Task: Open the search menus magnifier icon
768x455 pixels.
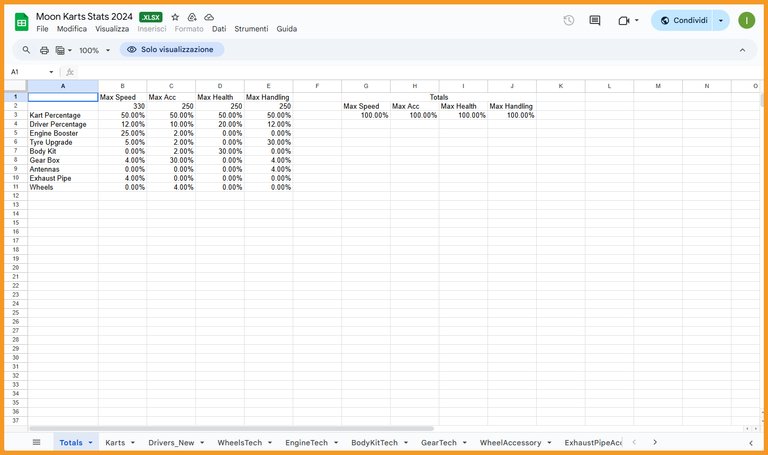Action: click(x=26, y=50)
